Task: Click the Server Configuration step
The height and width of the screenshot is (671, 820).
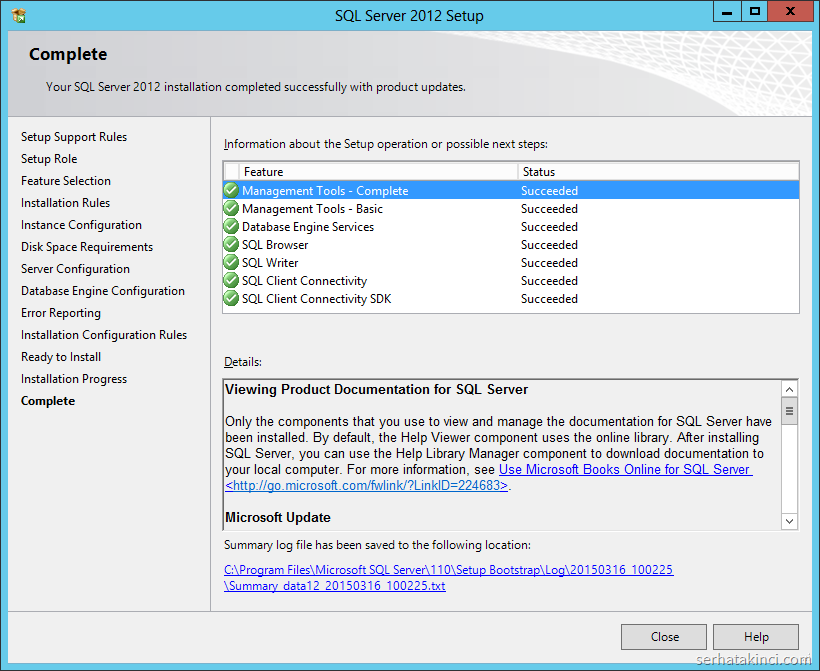Action: (75, 268)
